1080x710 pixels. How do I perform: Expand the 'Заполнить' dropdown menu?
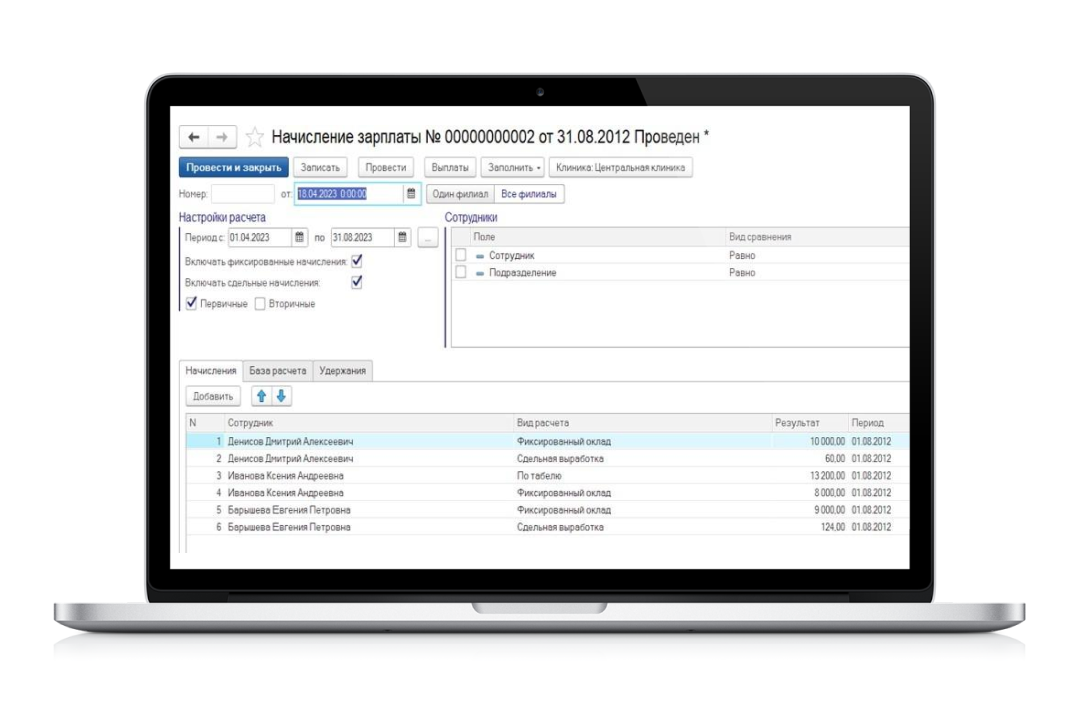point(515,168)
